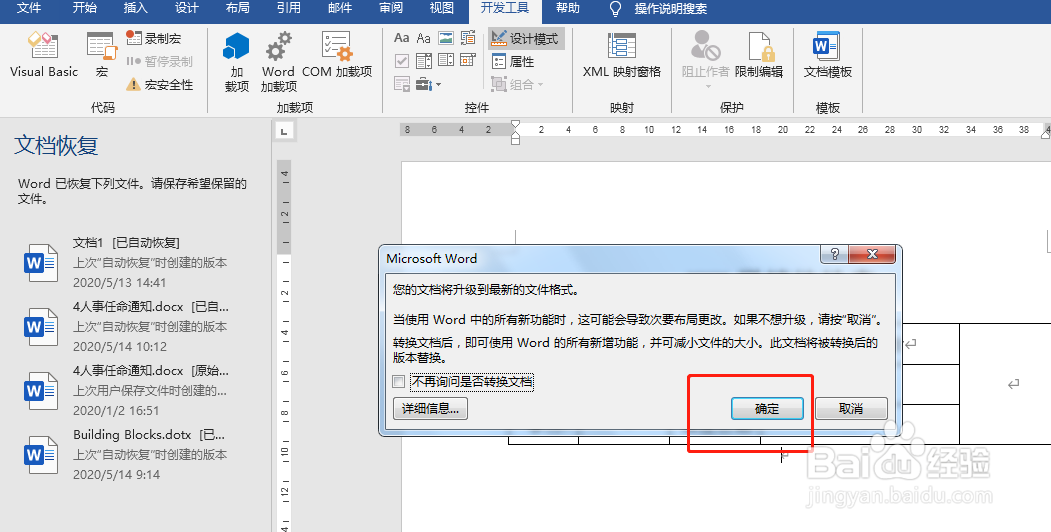The height and width of the screenshot is (532, 1051).
Task: Open the Visual Basic editor
Action: point(44,55)
